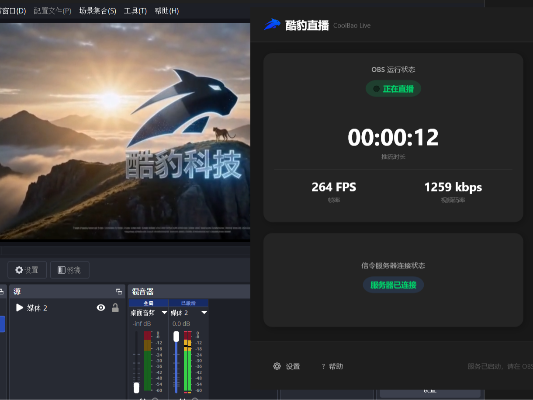Click the 滤镜 filters button under preview
This screenshot has width=533, height=400.
69,270
